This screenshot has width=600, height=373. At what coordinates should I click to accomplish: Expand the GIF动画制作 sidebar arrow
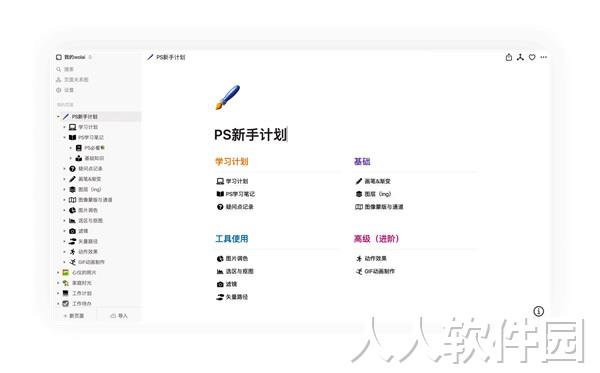[64, 262]
